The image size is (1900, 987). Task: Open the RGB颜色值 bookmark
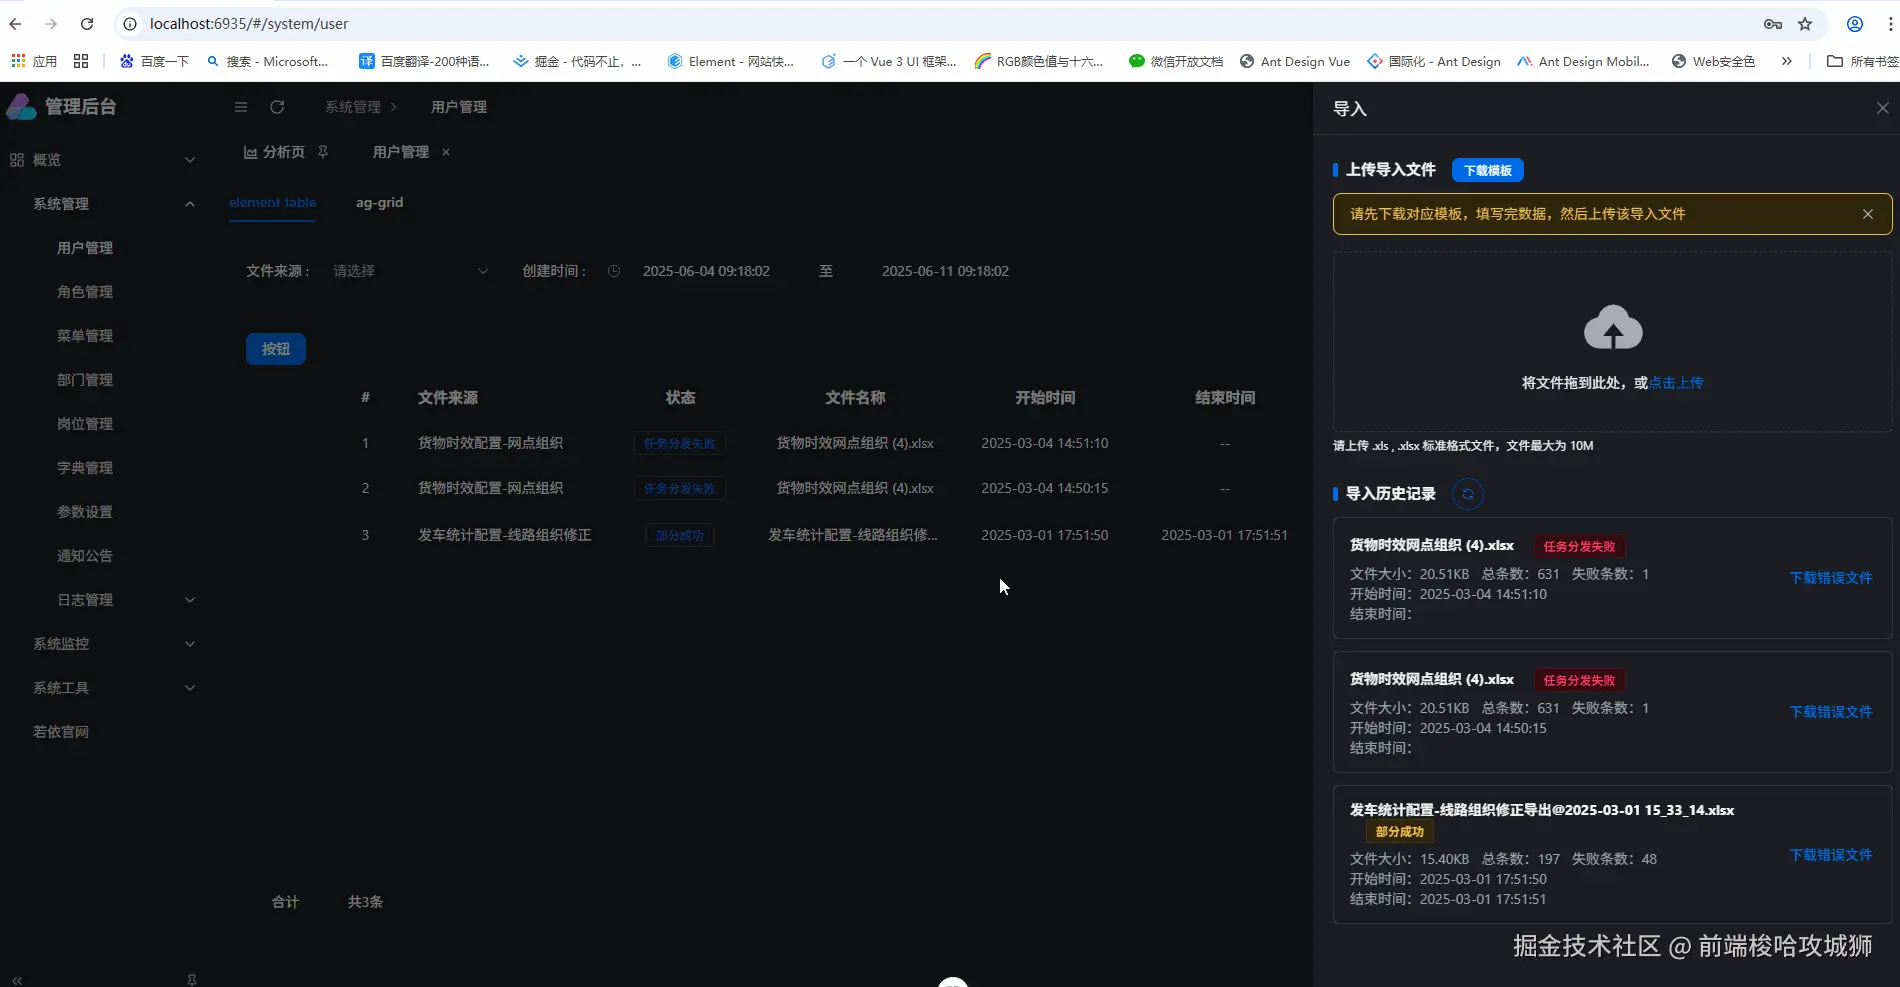pos(1039,61)
